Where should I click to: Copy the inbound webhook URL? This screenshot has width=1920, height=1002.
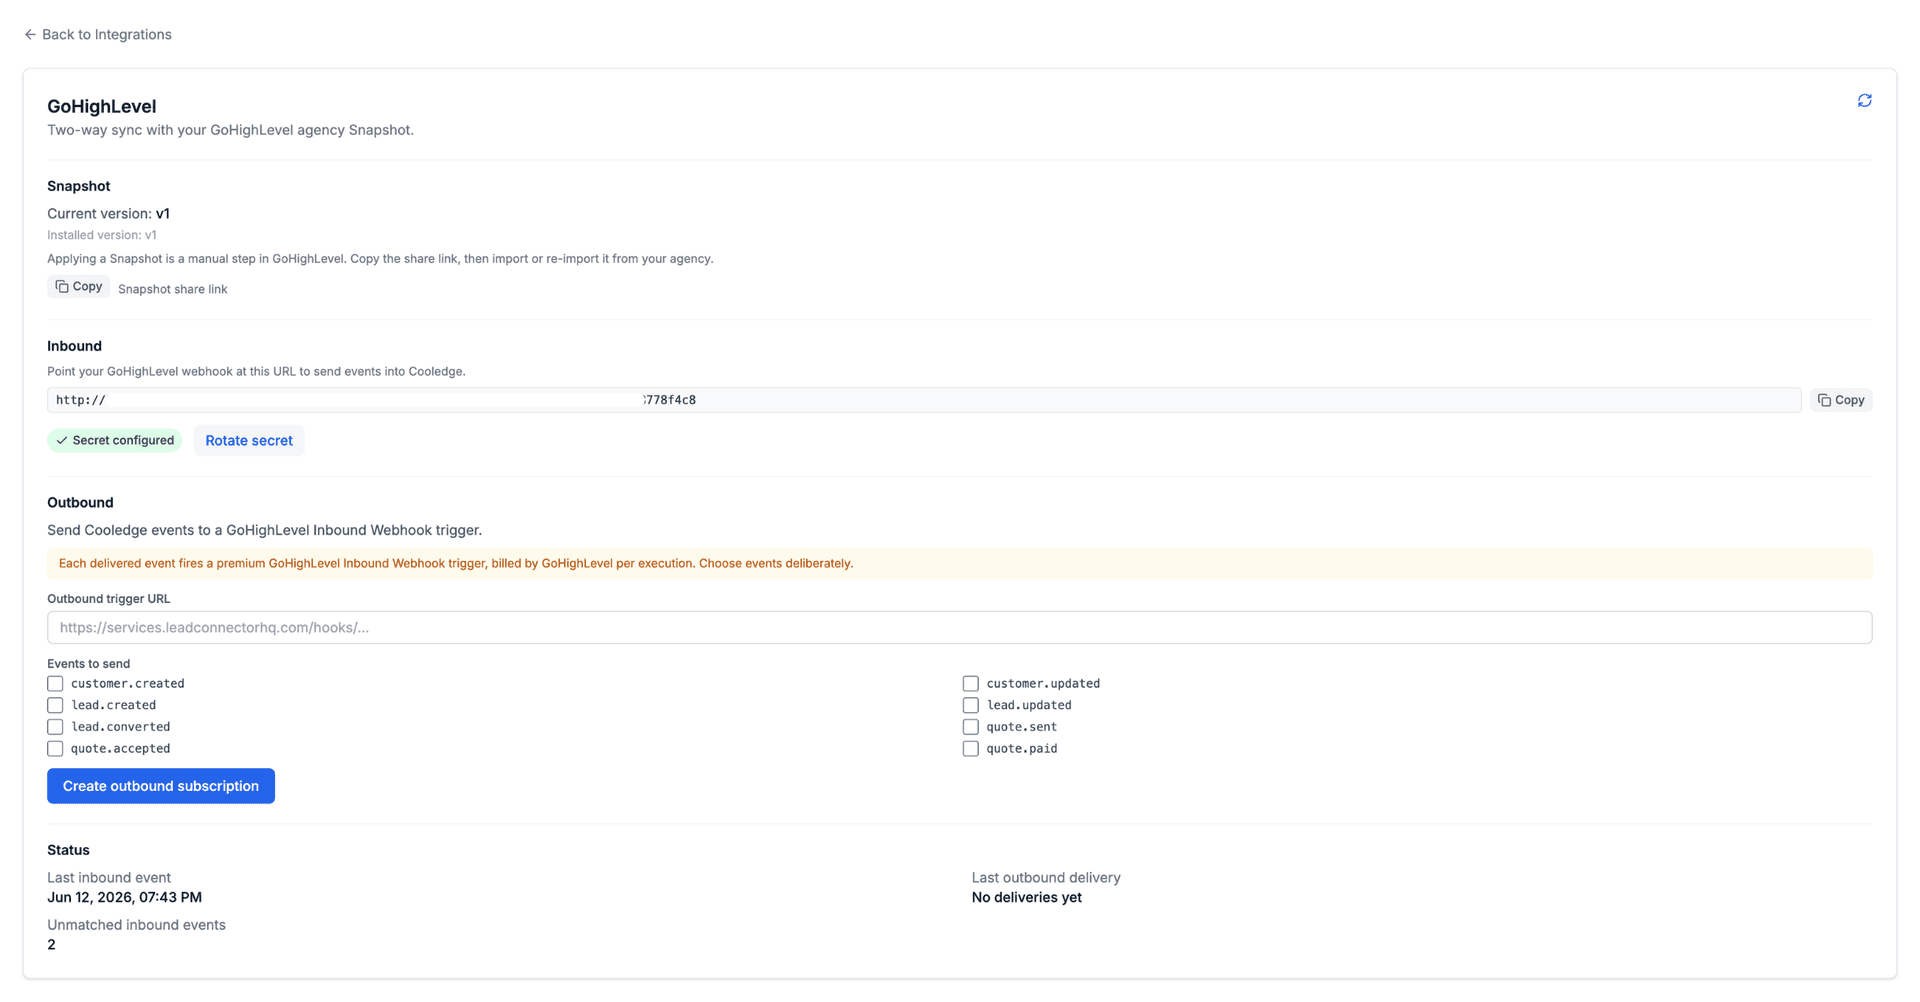[x=1840, y=400]
